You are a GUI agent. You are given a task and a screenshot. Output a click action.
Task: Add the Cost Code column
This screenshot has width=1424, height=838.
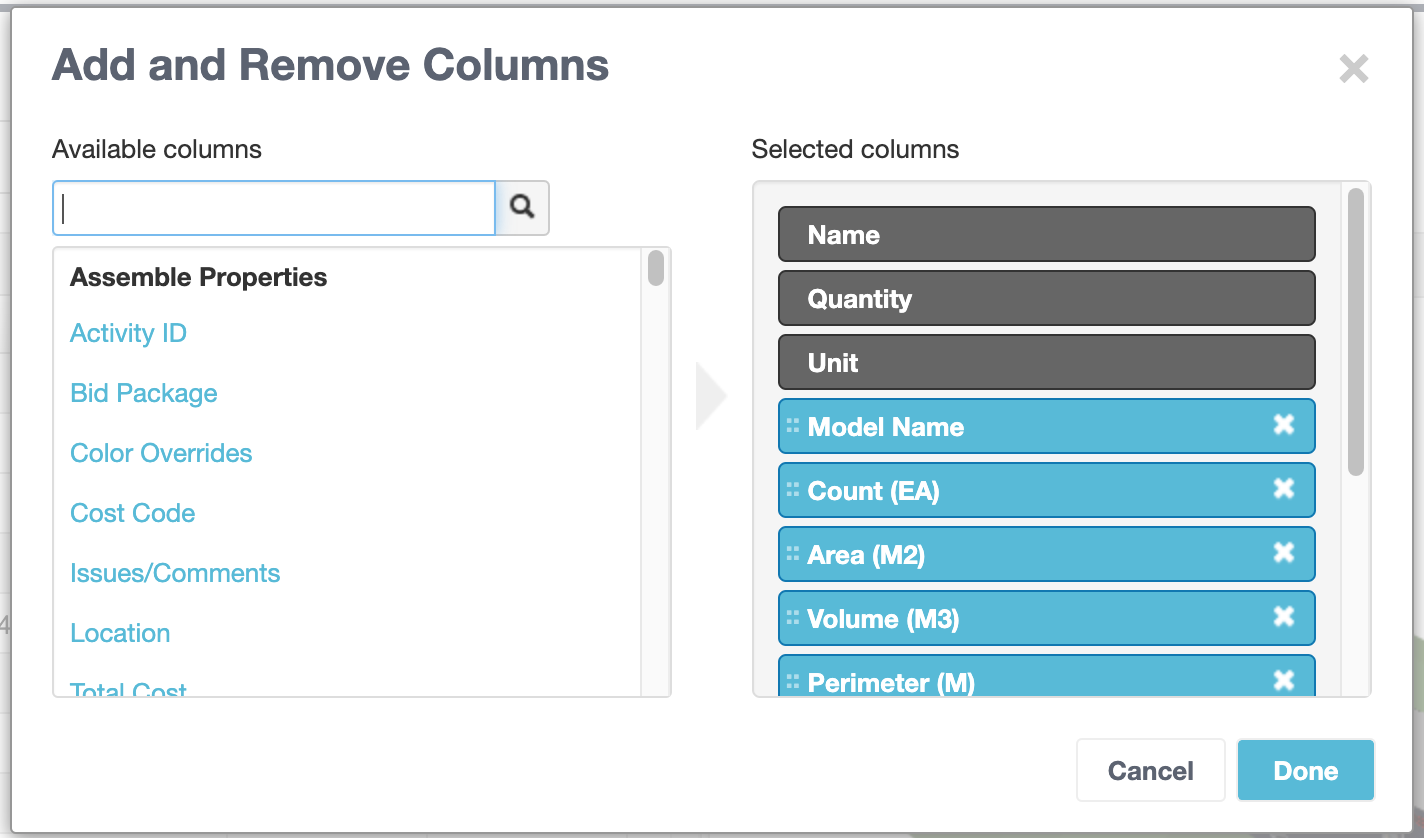(132, 513)
